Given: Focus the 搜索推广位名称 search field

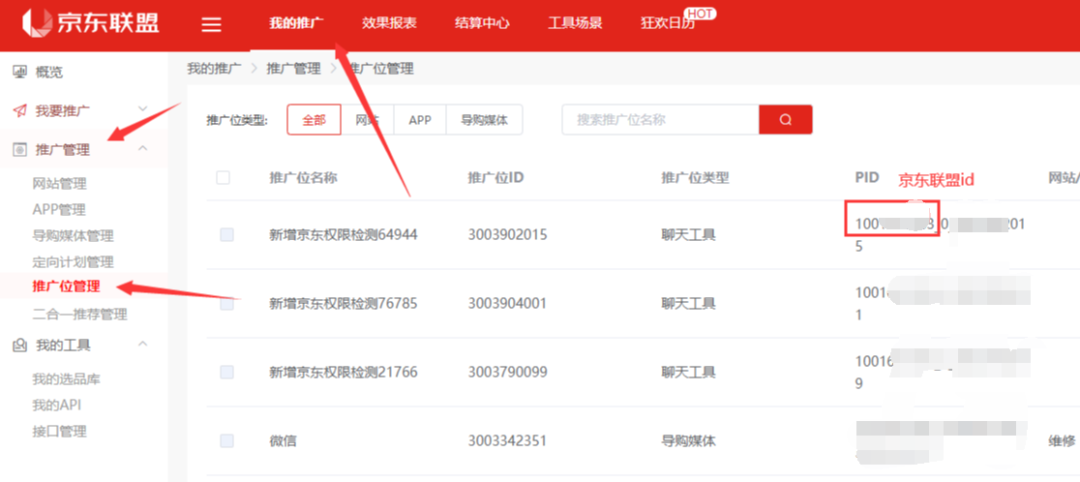Looking at the screenshot, I should click(661, 120).
